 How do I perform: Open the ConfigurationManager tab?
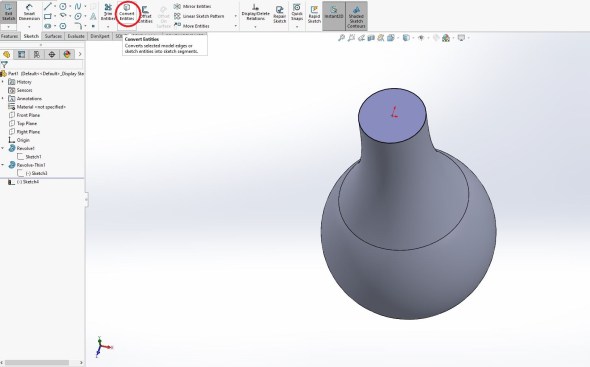click(x=36, y=55)
